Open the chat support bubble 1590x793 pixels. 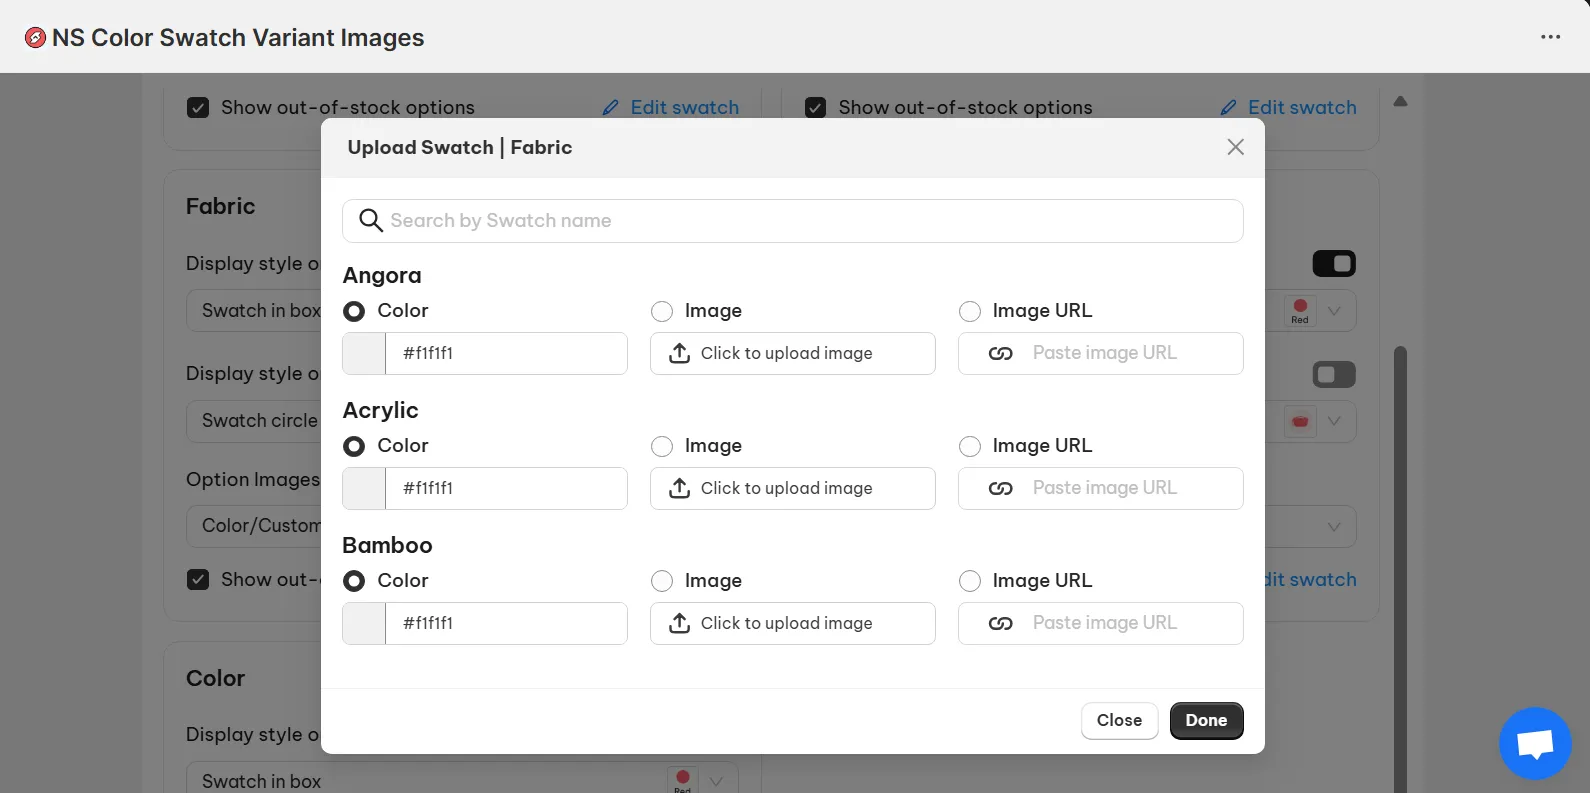[x=1535, y=744]
